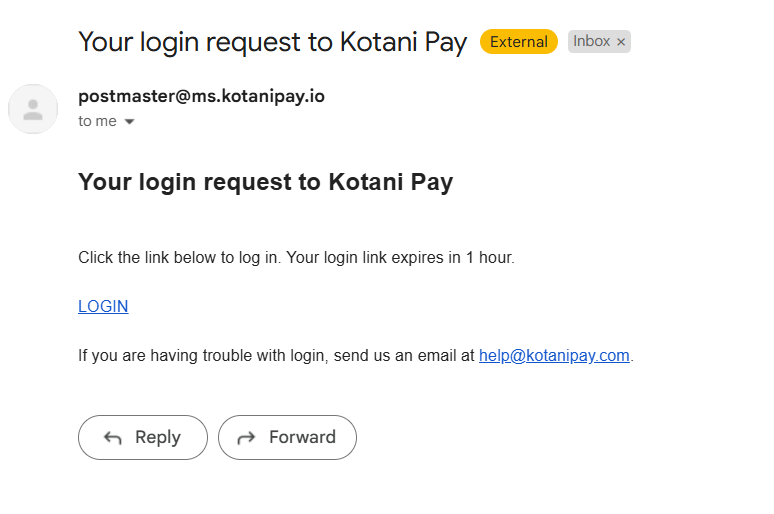Select the email subject title at top
Image resolution: width=774 pixels, height=514 pixels.
pyautogui.click(x=272, y=42)
